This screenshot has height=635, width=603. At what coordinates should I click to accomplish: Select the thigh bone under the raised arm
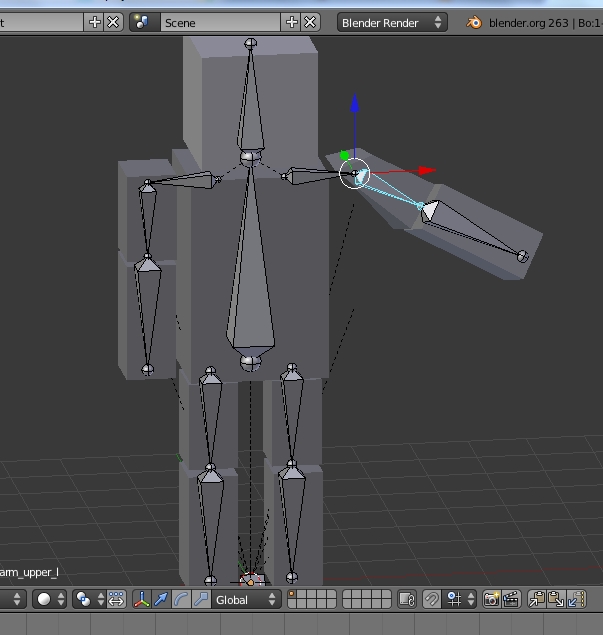click(x=292, y=405)
